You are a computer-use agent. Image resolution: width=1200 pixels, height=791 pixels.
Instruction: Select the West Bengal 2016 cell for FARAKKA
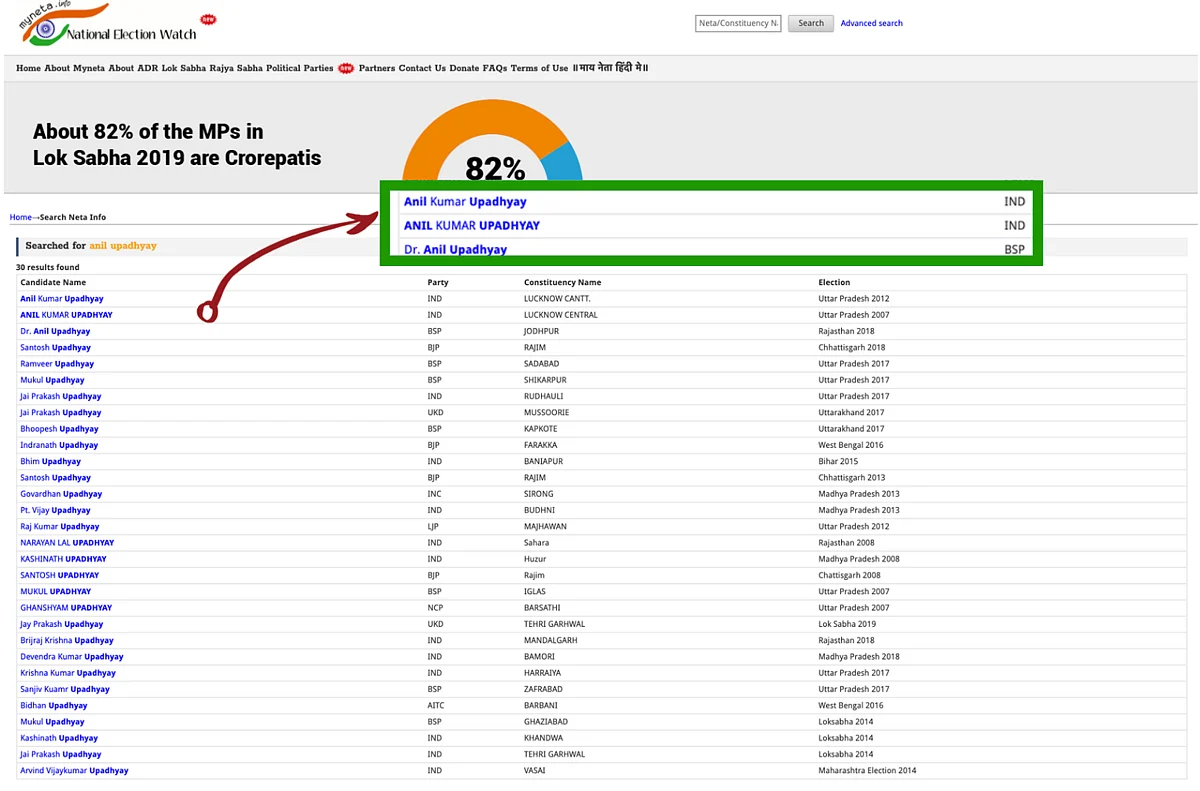[x=851, y=445]
